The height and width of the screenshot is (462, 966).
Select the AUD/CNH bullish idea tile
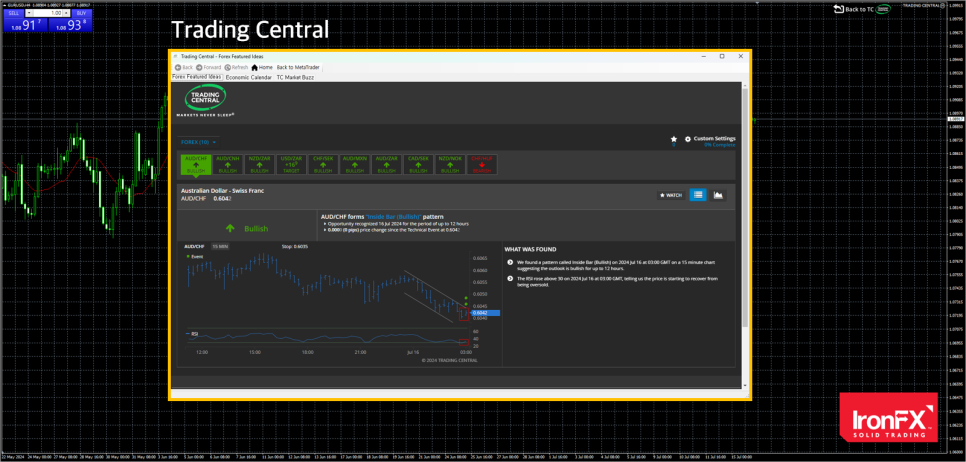click(x=228, y=164)
